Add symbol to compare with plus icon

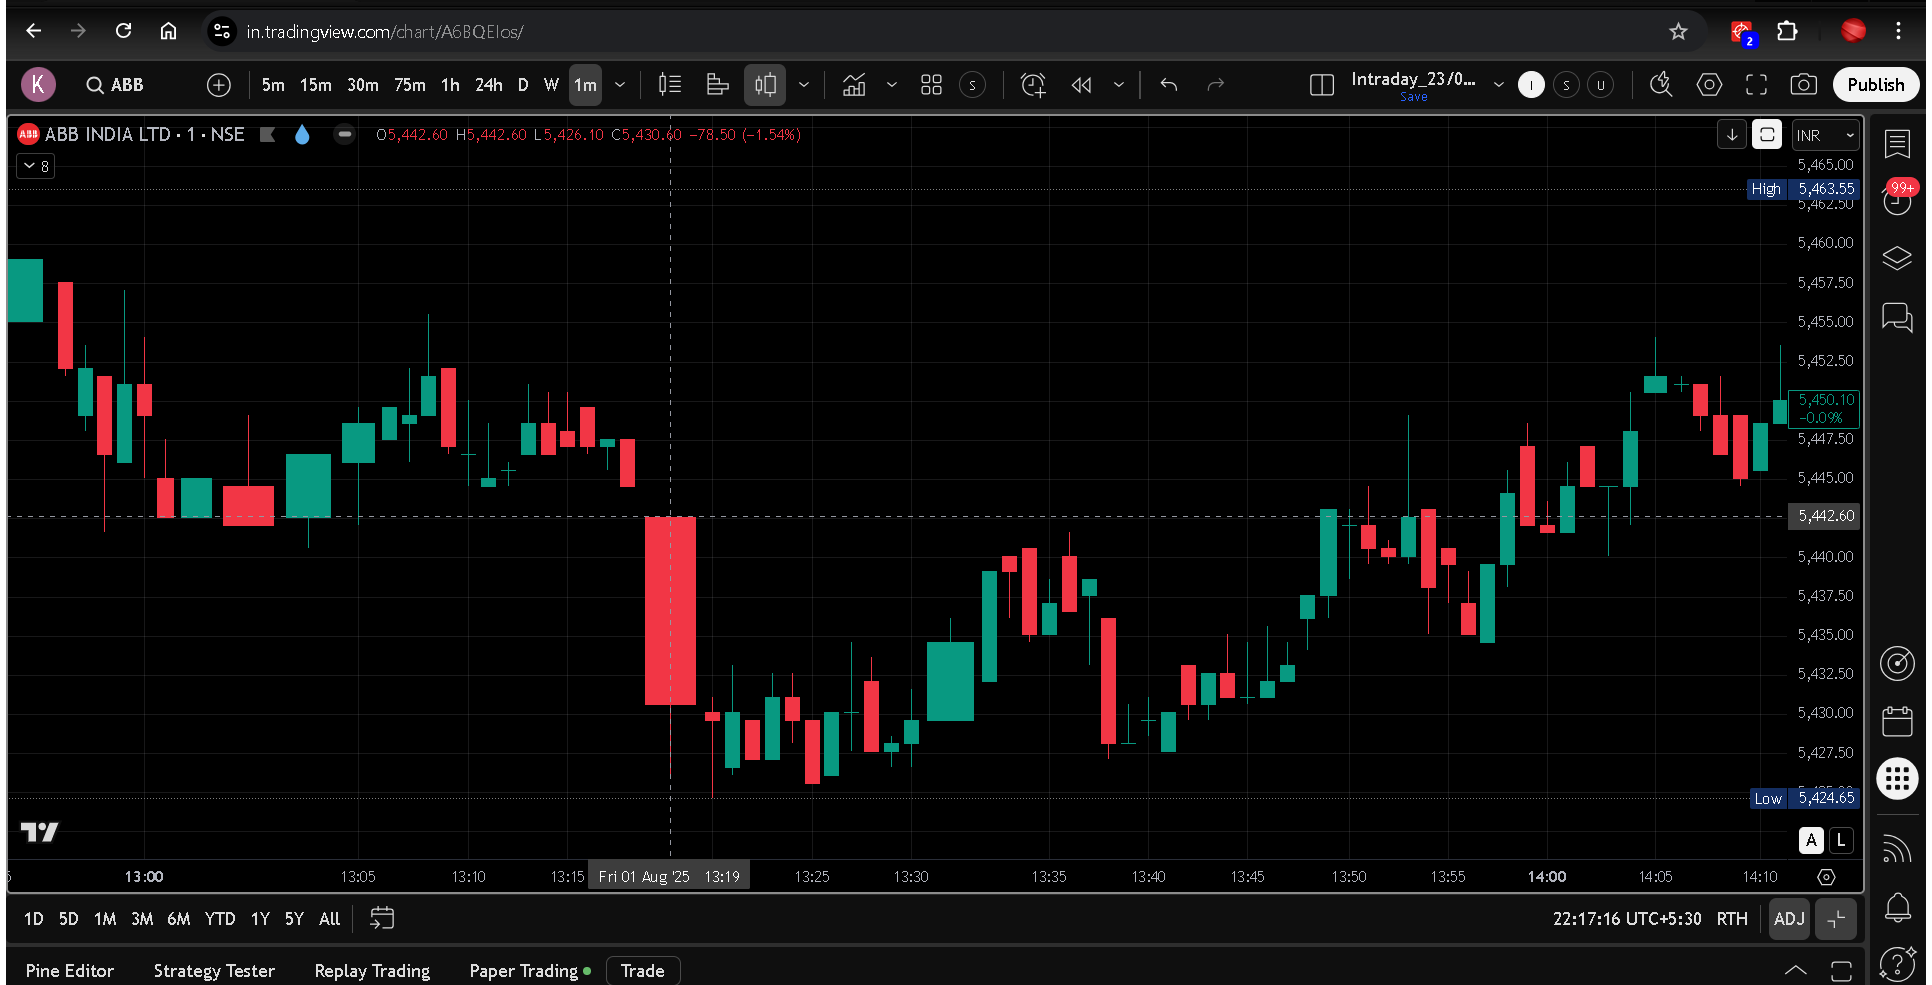218,85
